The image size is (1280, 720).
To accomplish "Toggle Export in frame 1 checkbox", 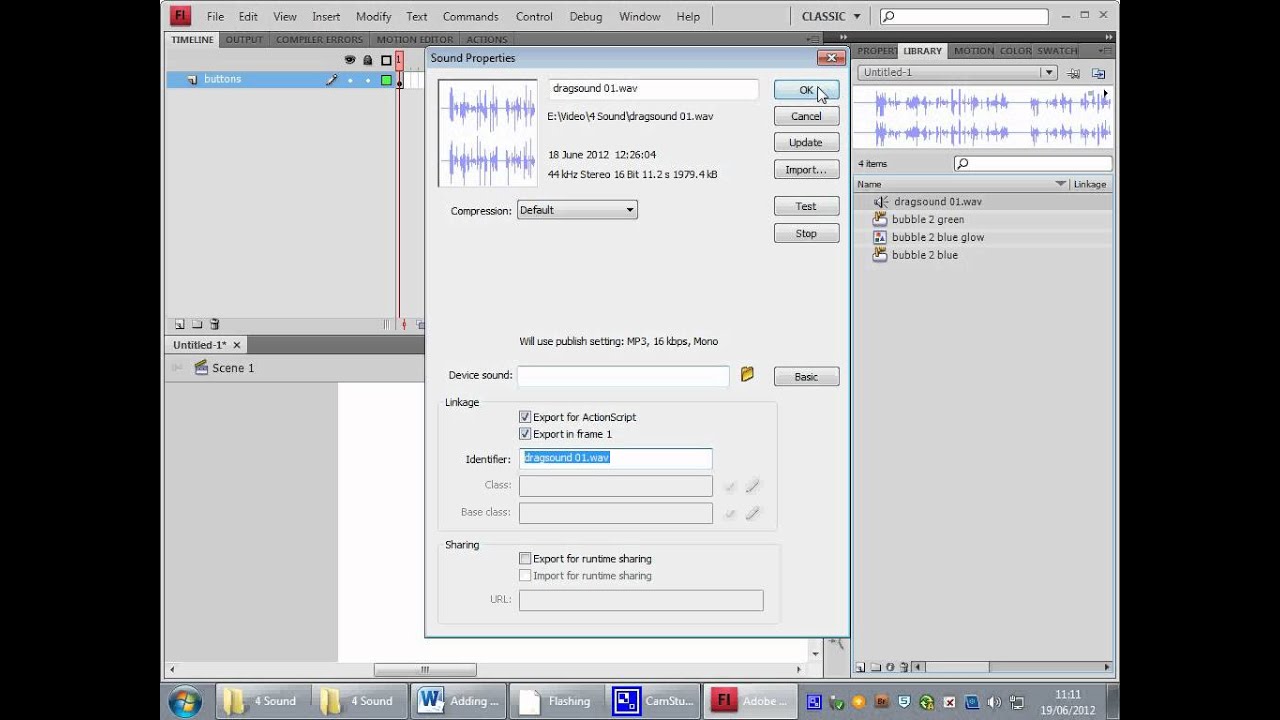I will coord(525,434).
